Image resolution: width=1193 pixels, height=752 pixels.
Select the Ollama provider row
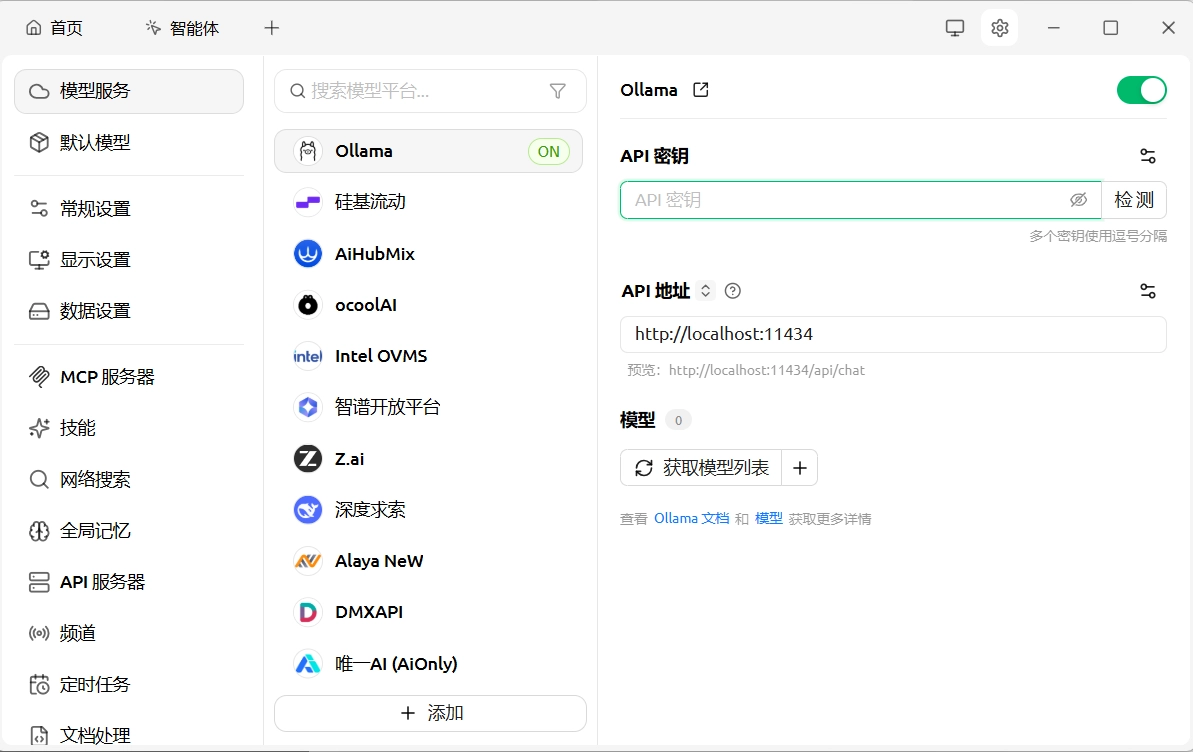pyautogui.click(x=428, y=151)
